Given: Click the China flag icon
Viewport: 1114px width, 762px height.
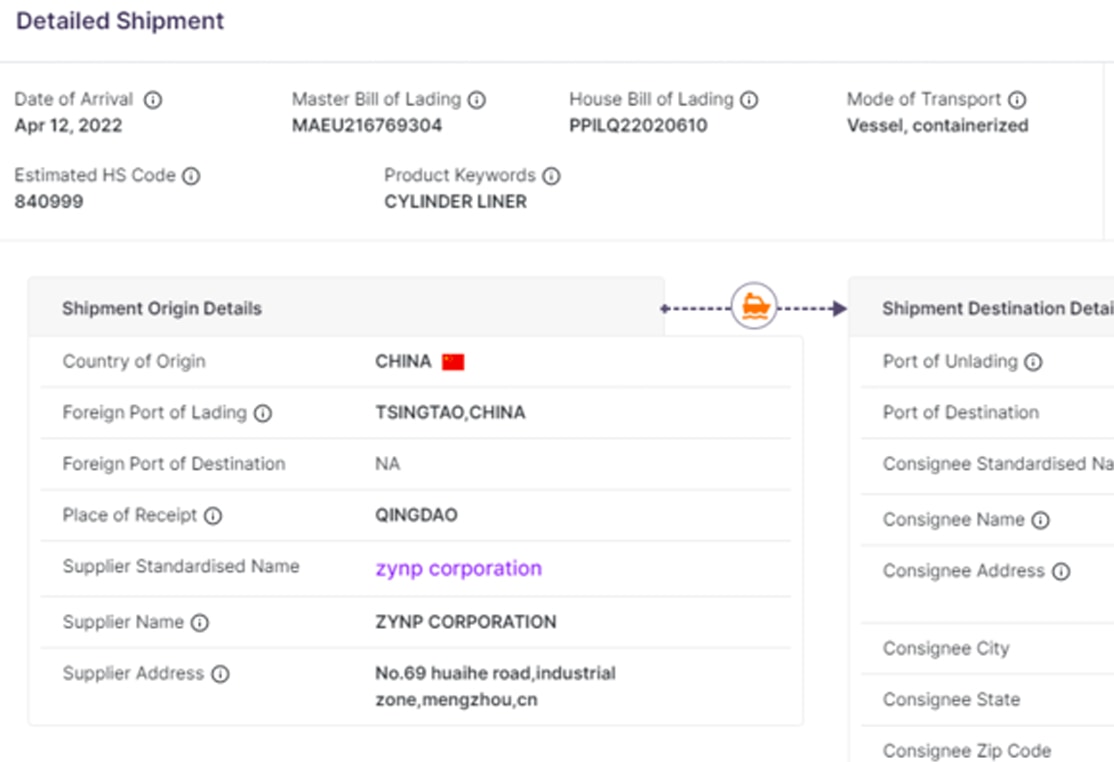Looking at the screenshot, I should coord(453,362).
